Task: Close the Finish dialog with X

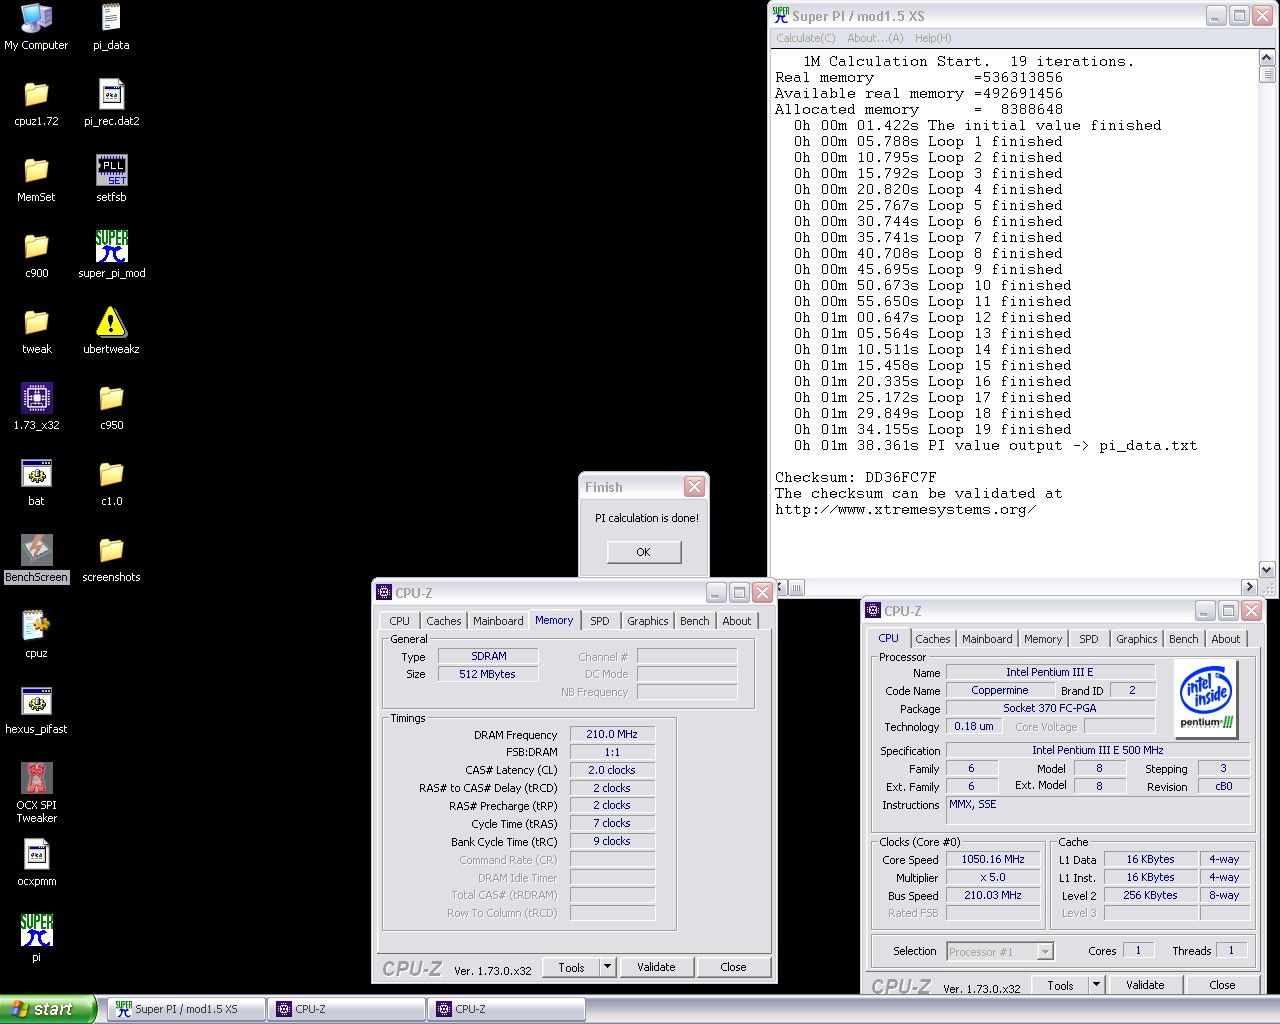Action: click(694, 487)
